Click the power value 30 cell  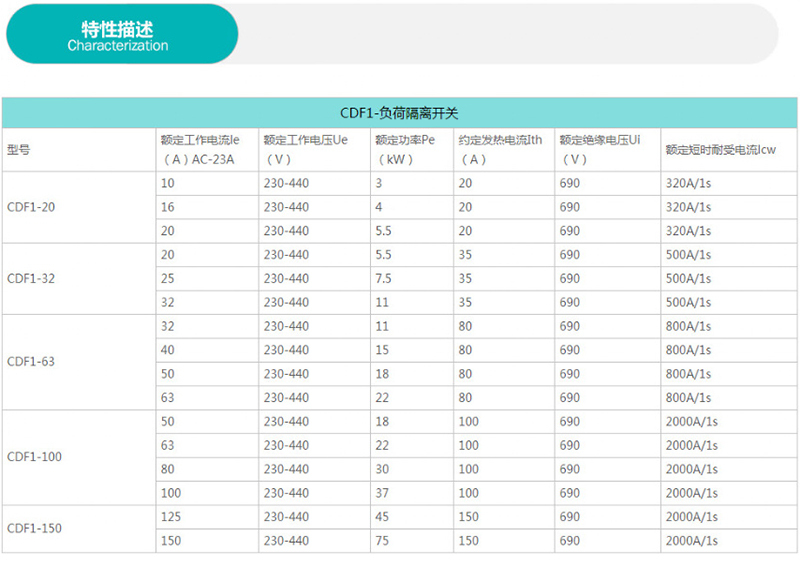tap(412, 470)
